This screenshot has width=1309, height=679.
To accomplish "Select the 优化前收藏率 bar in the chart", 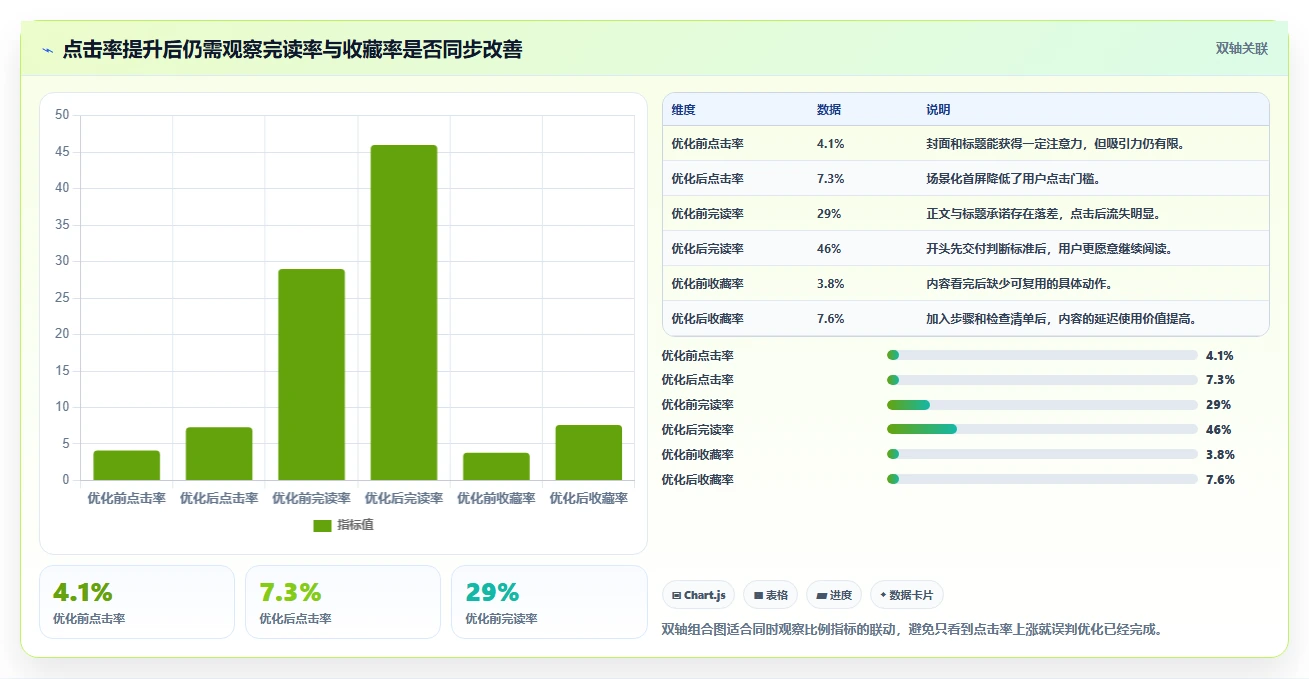I will click(x=496, y=467).
